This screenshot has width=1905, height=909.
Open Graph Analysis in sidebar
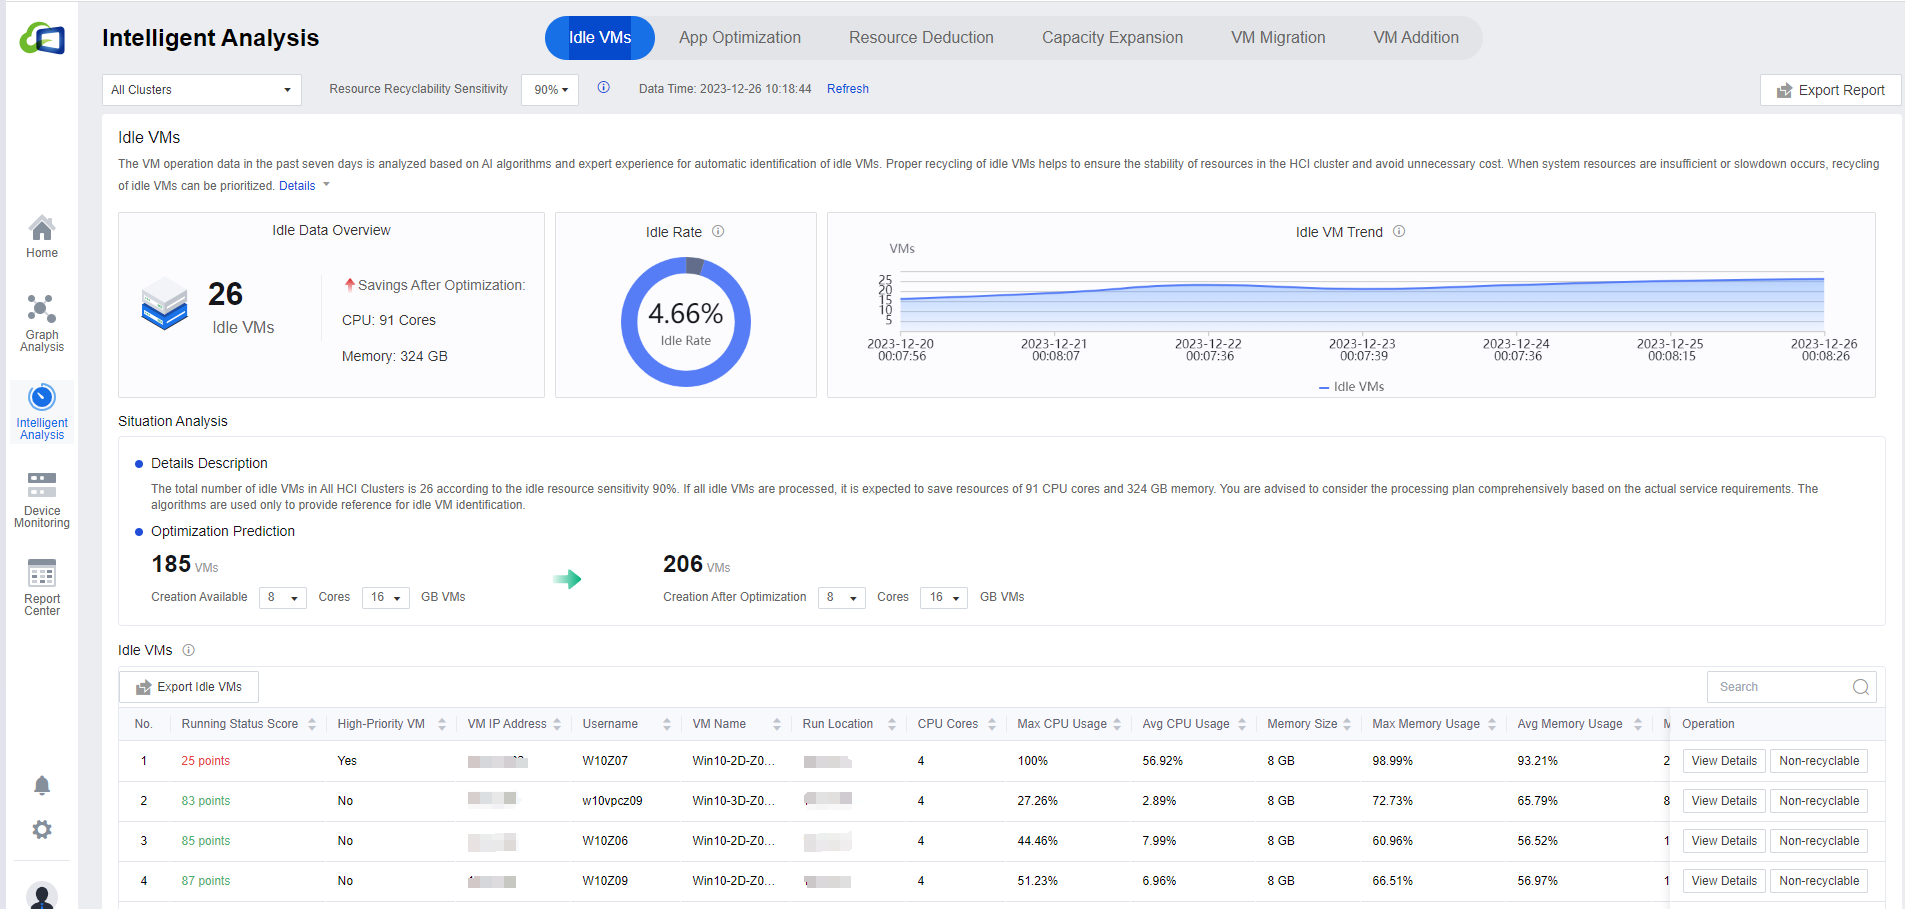[42, 323]
